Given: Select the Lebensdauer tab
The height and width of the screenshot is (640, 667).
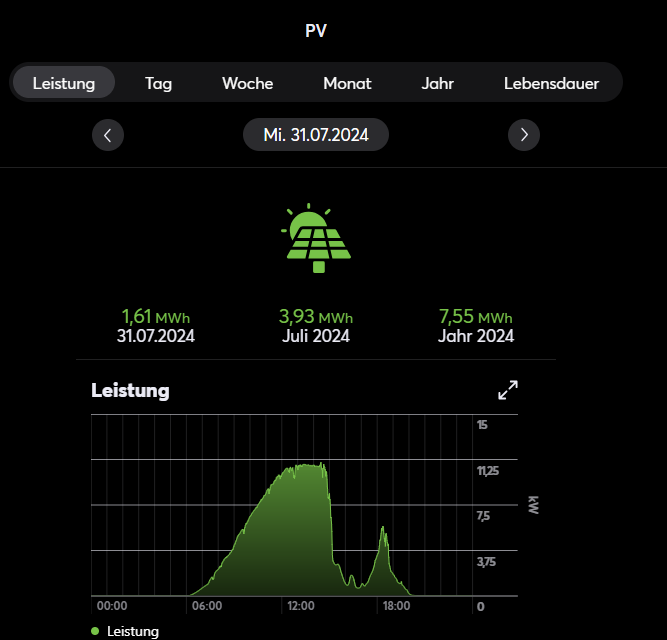Looking at the screenshot, I should coord(551,83).
